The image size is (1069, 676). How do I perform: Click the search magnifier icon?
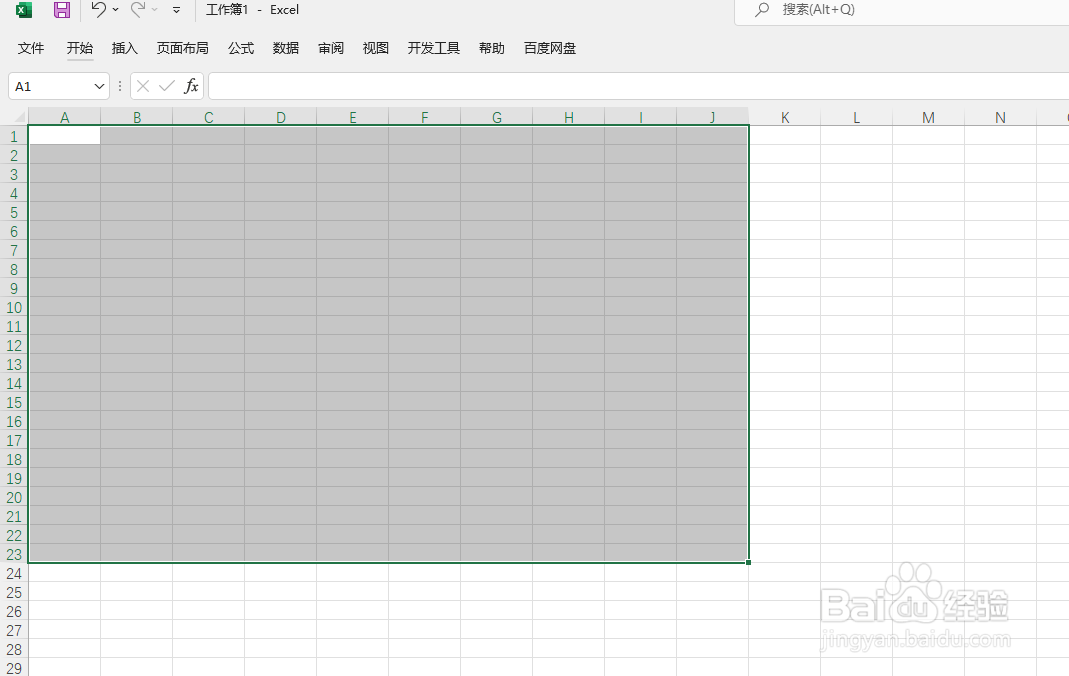click(x=762, y=10)
